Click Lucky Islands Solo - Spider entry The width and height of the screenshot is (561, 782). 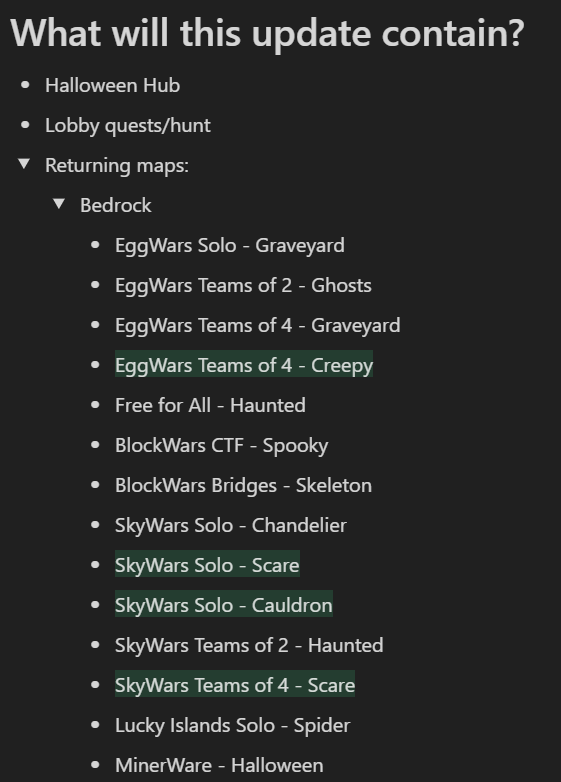click(233, 726)
